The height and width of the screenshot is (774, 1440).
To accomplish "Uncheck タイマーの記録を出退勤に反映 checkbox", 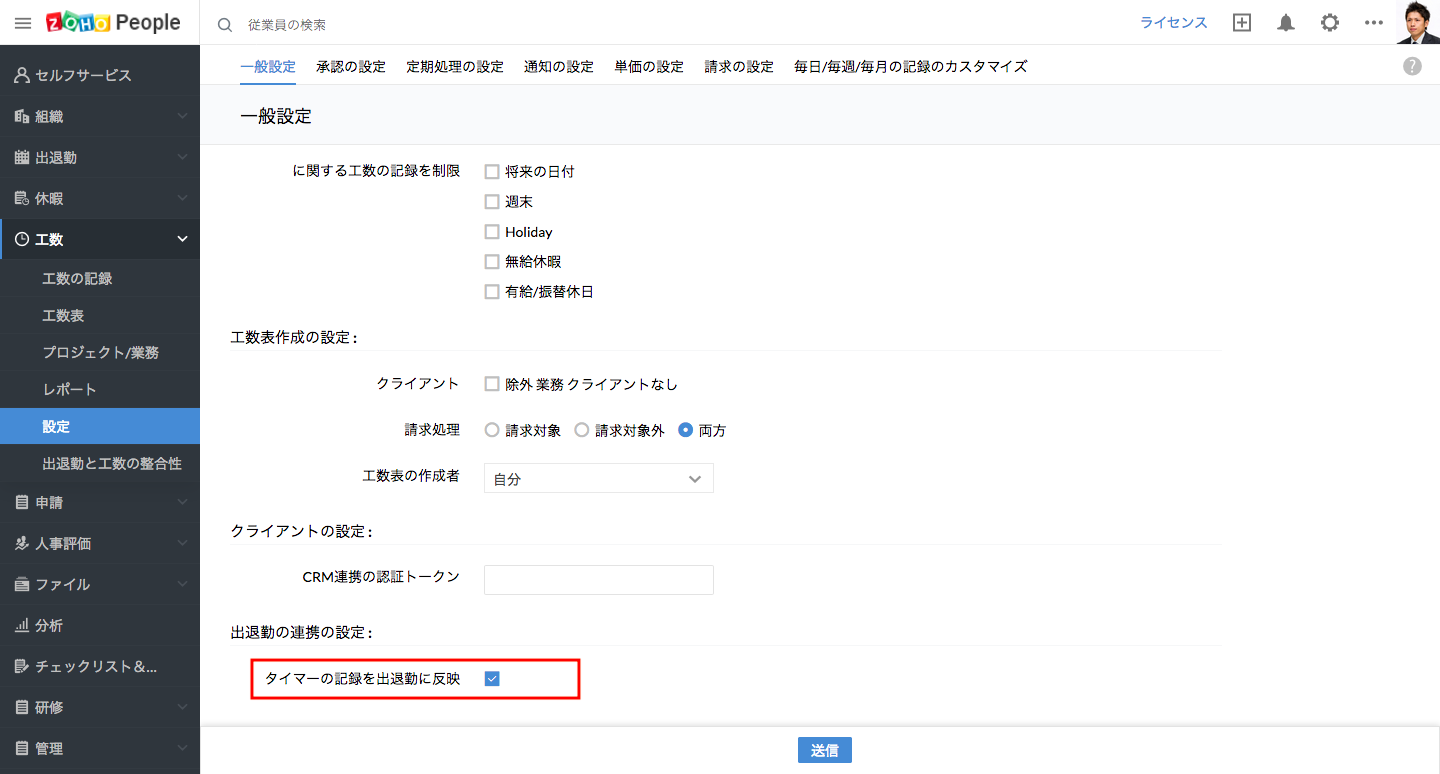I will pyautogui.click(x=492, y=679).
